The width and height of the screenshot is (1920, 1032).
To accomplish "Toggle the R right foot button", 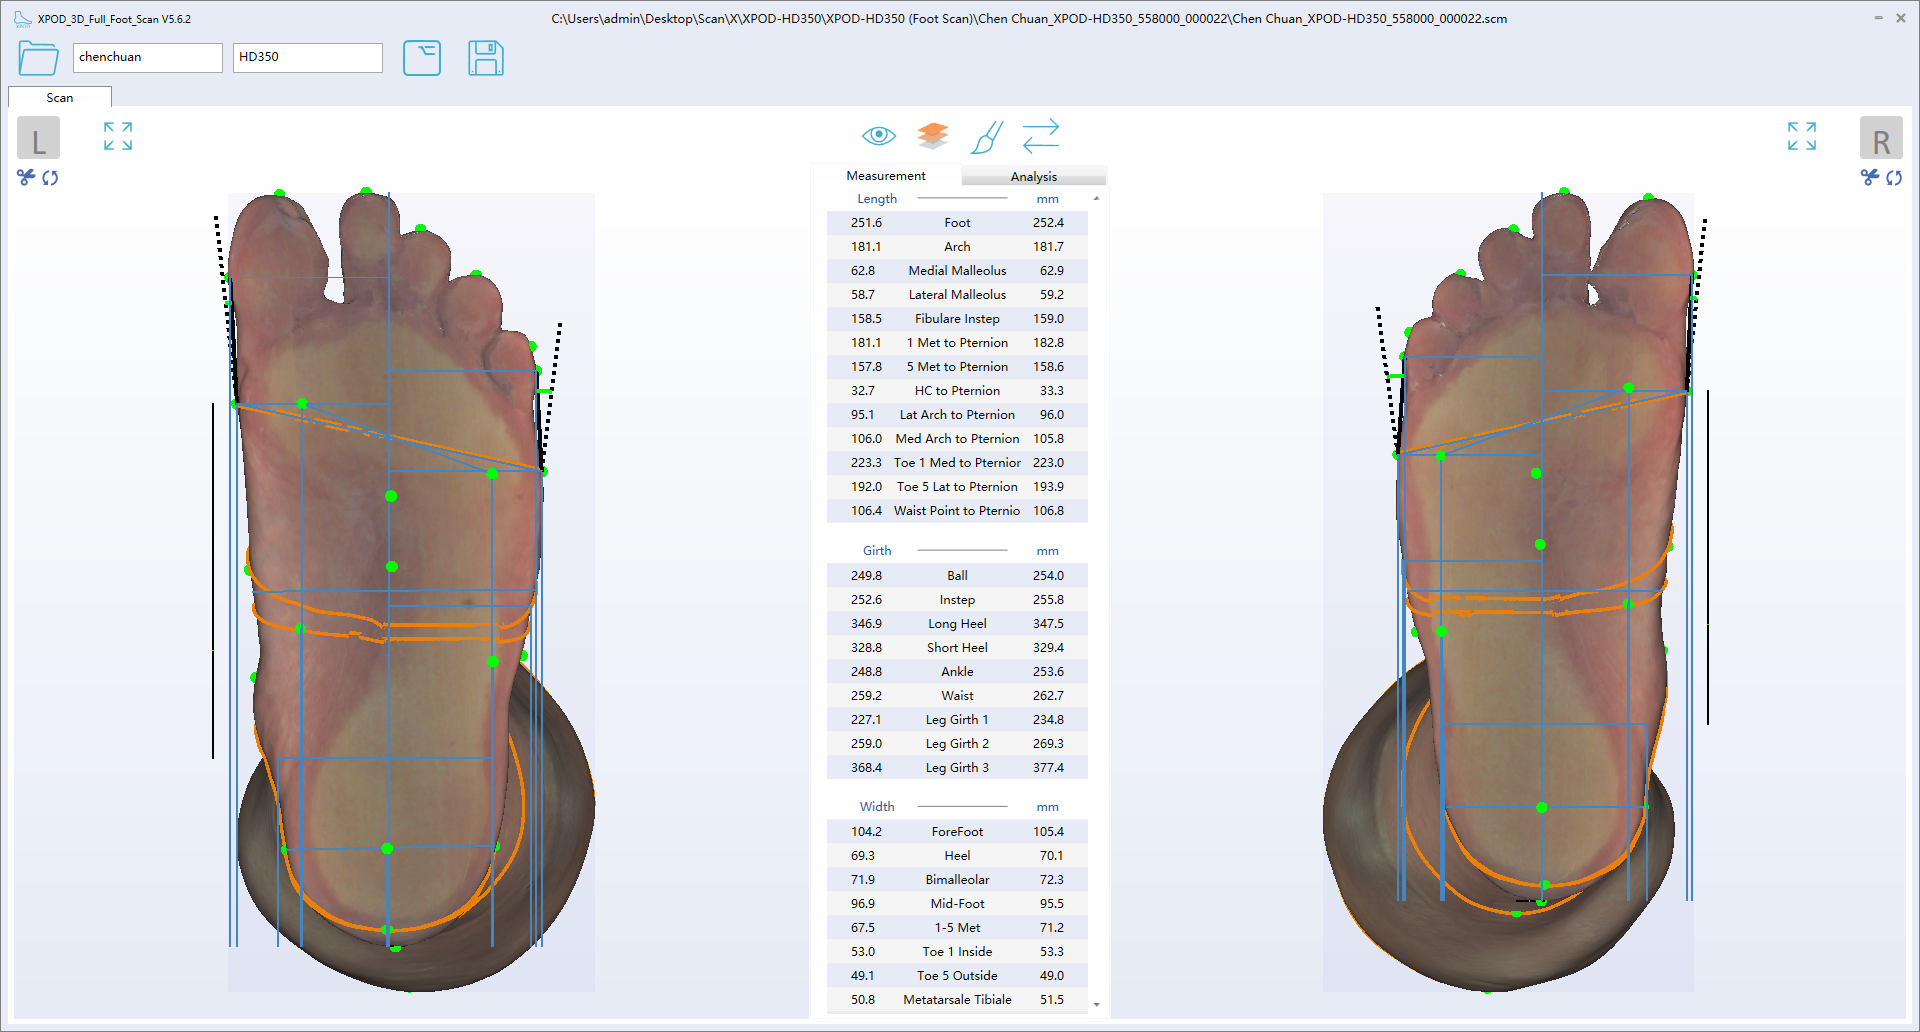I will click(1880, 139).
